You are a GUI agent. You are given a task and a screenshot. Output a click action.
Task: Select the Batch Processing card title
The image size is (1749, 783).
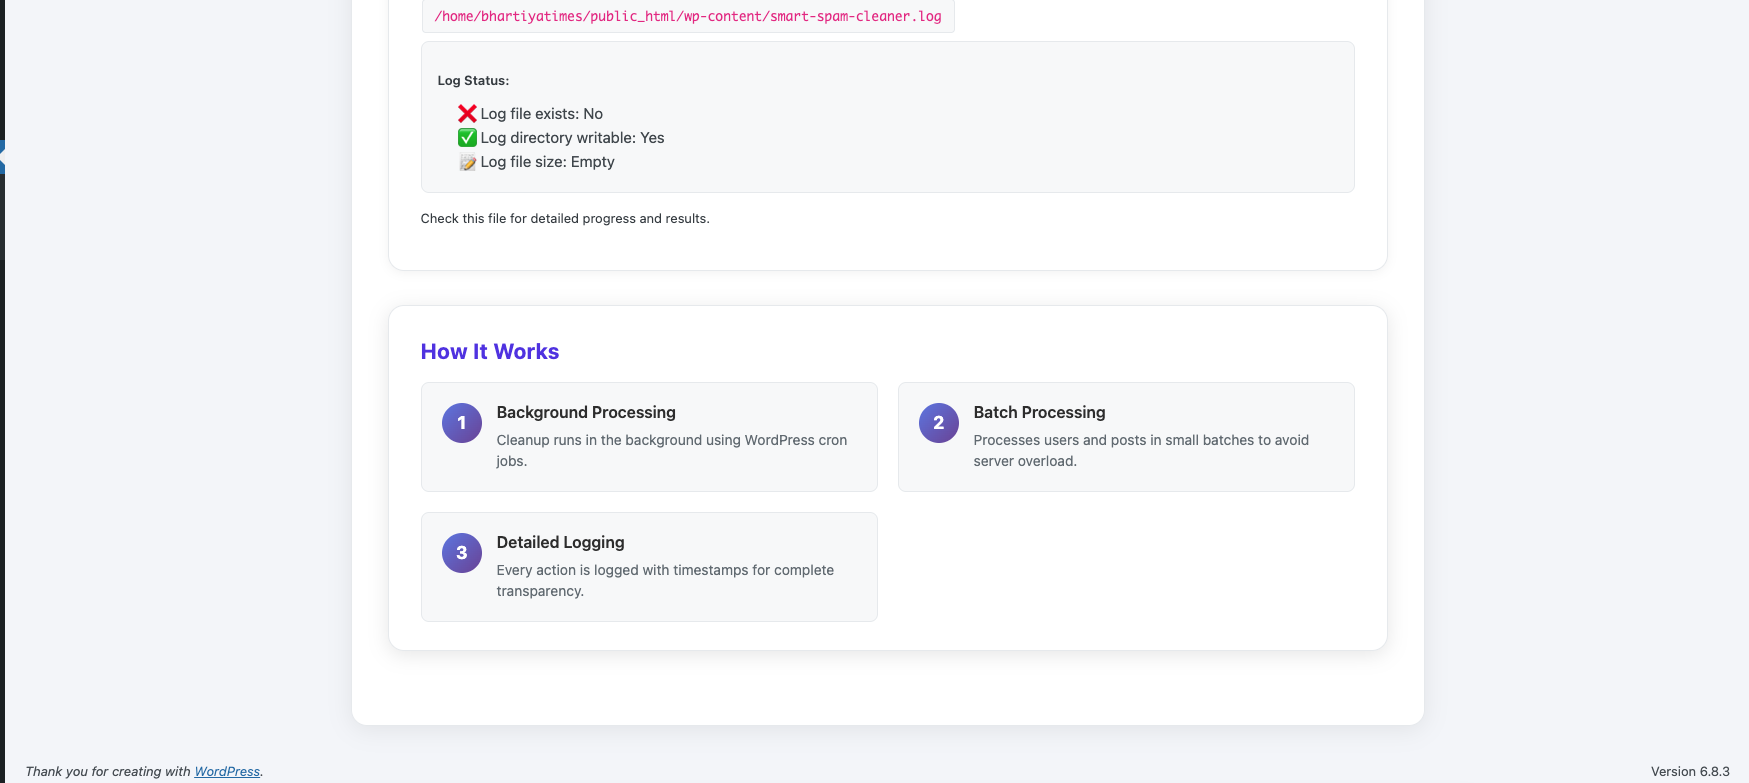1039,412
